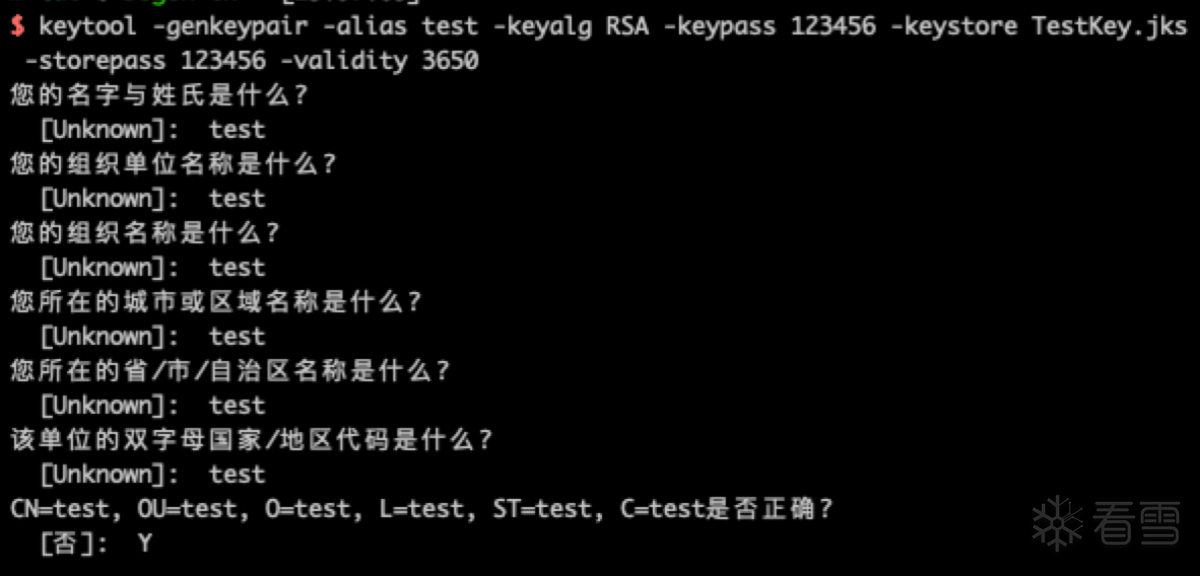Click the 您所在的城市或区域名称是什么 prompt line
Viewport: 1200px width, 576px height.
coord(217,302)
